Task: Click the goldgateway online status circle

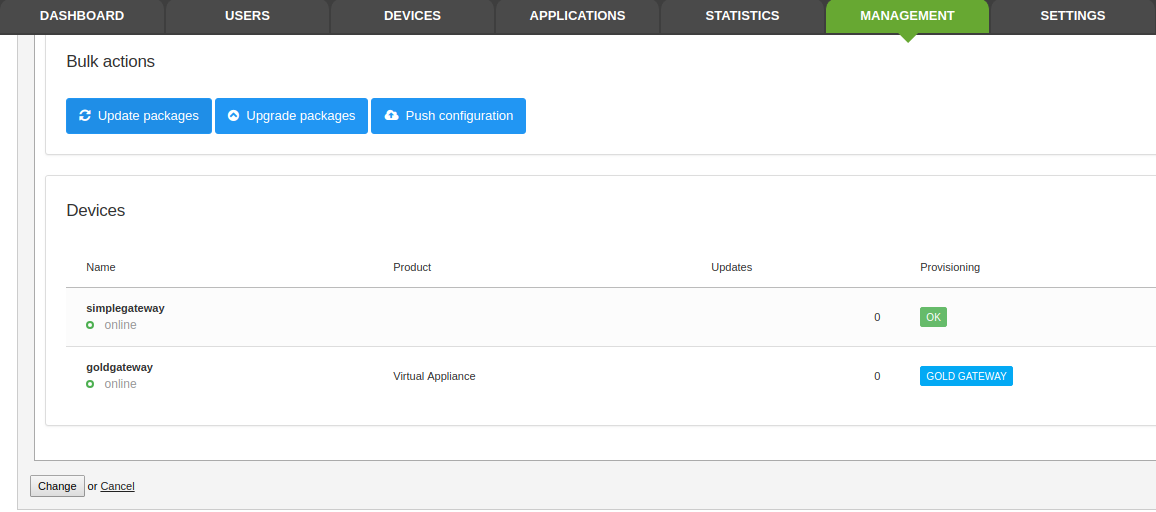Action: point(90,384)
